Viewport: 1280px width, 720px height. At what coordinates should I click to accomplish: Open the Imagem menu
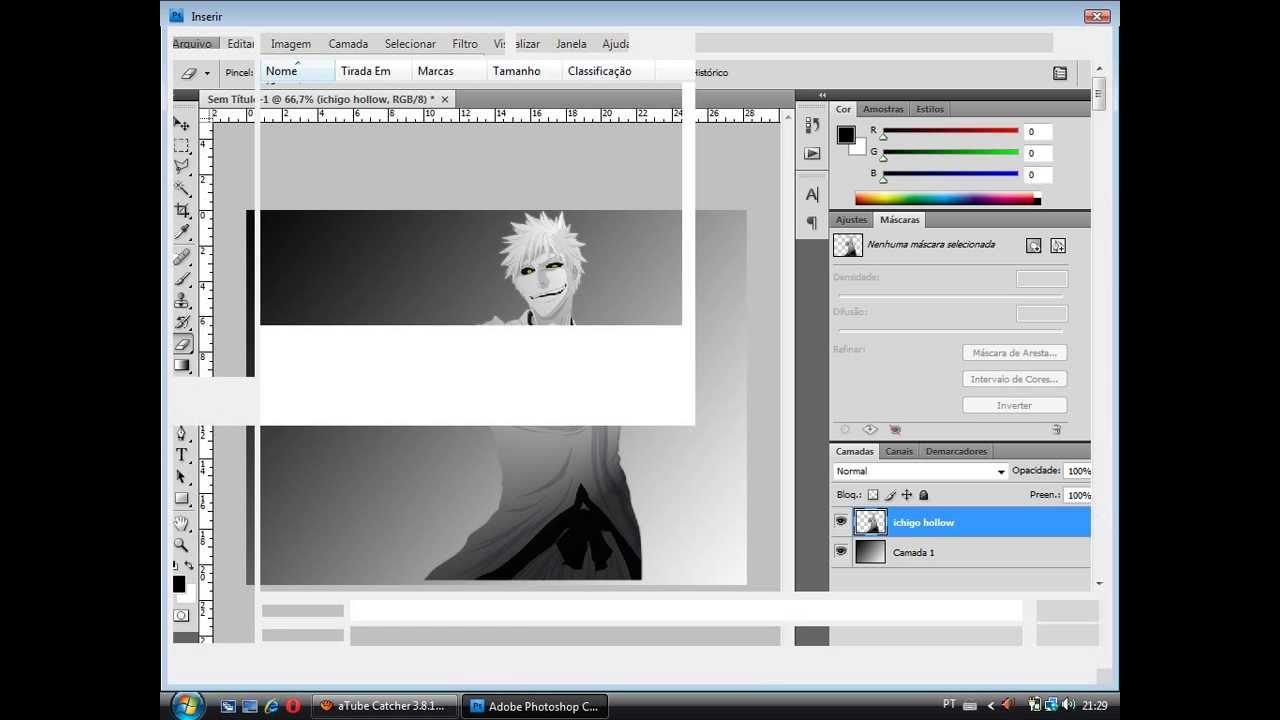coord(291,44)
